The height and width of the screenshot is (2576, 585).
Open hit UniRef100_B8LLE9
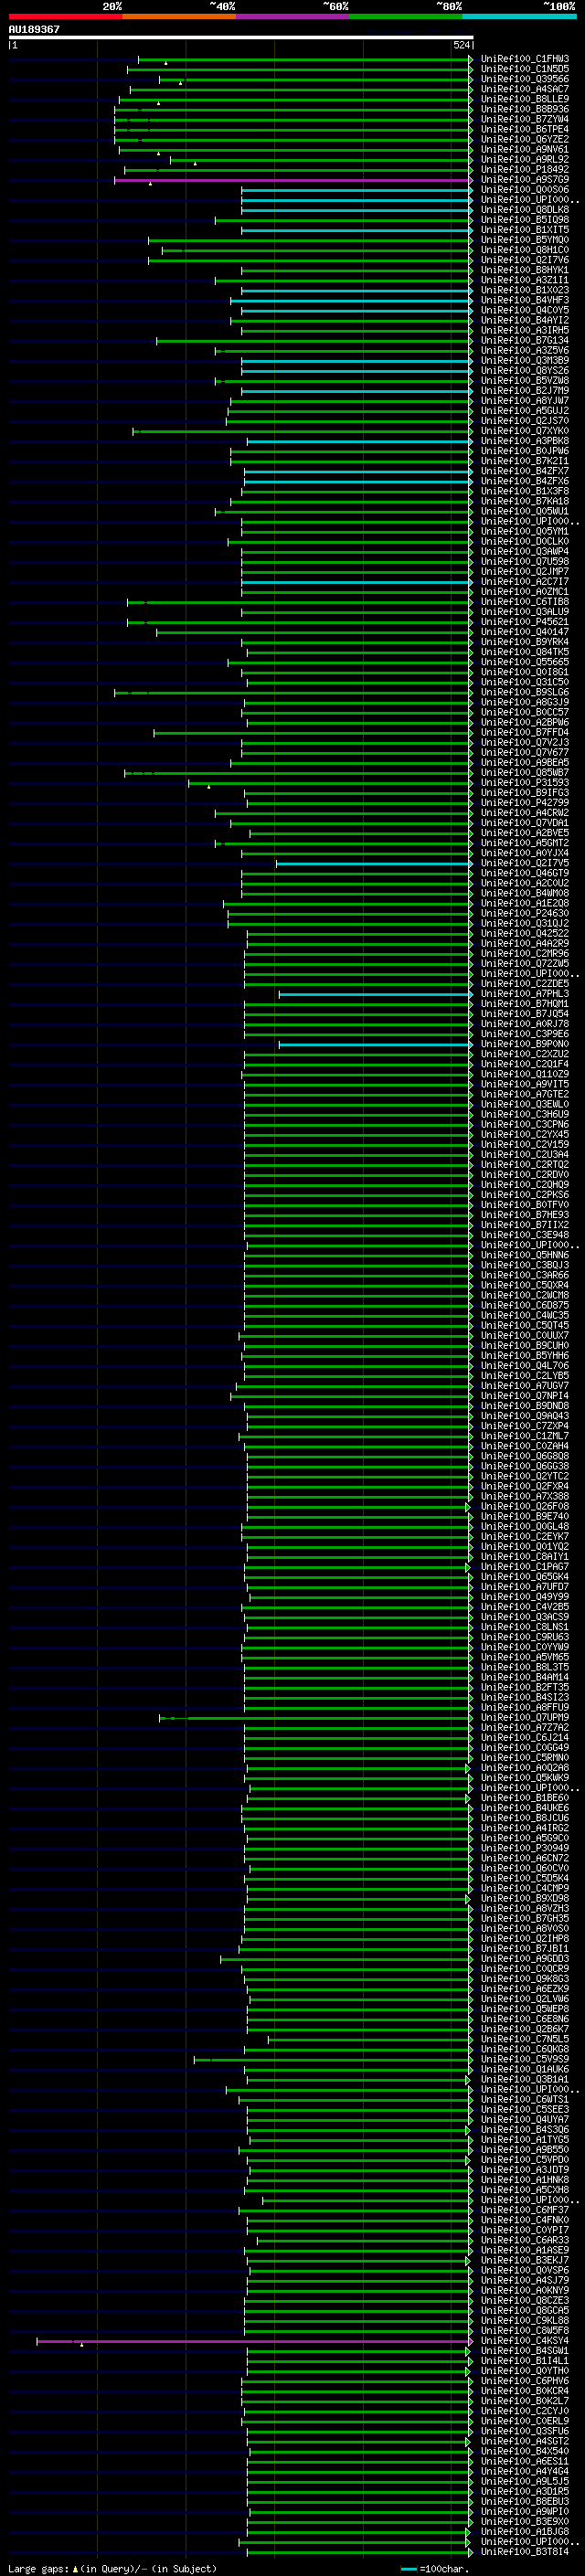525,99
